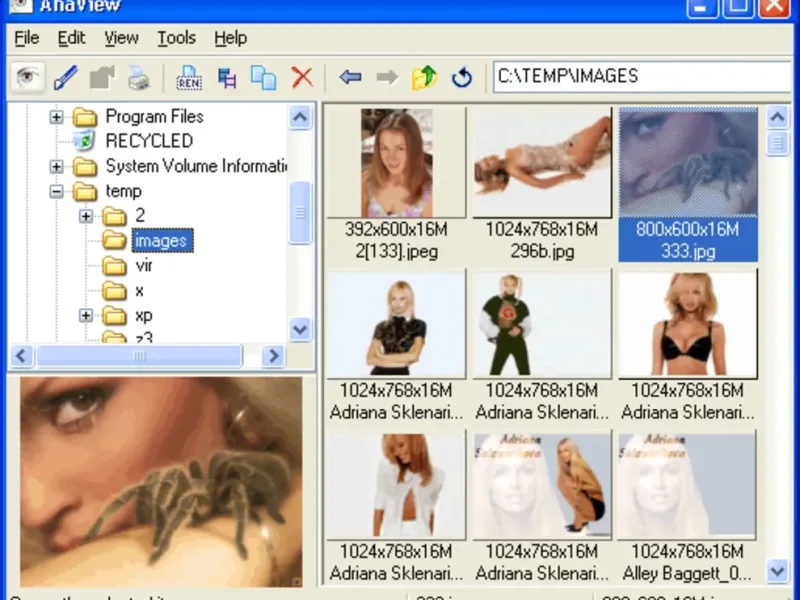This screenshot has height=600, width=800.
Task: Expand the xp folder node
Action: [x=86, y=316]
